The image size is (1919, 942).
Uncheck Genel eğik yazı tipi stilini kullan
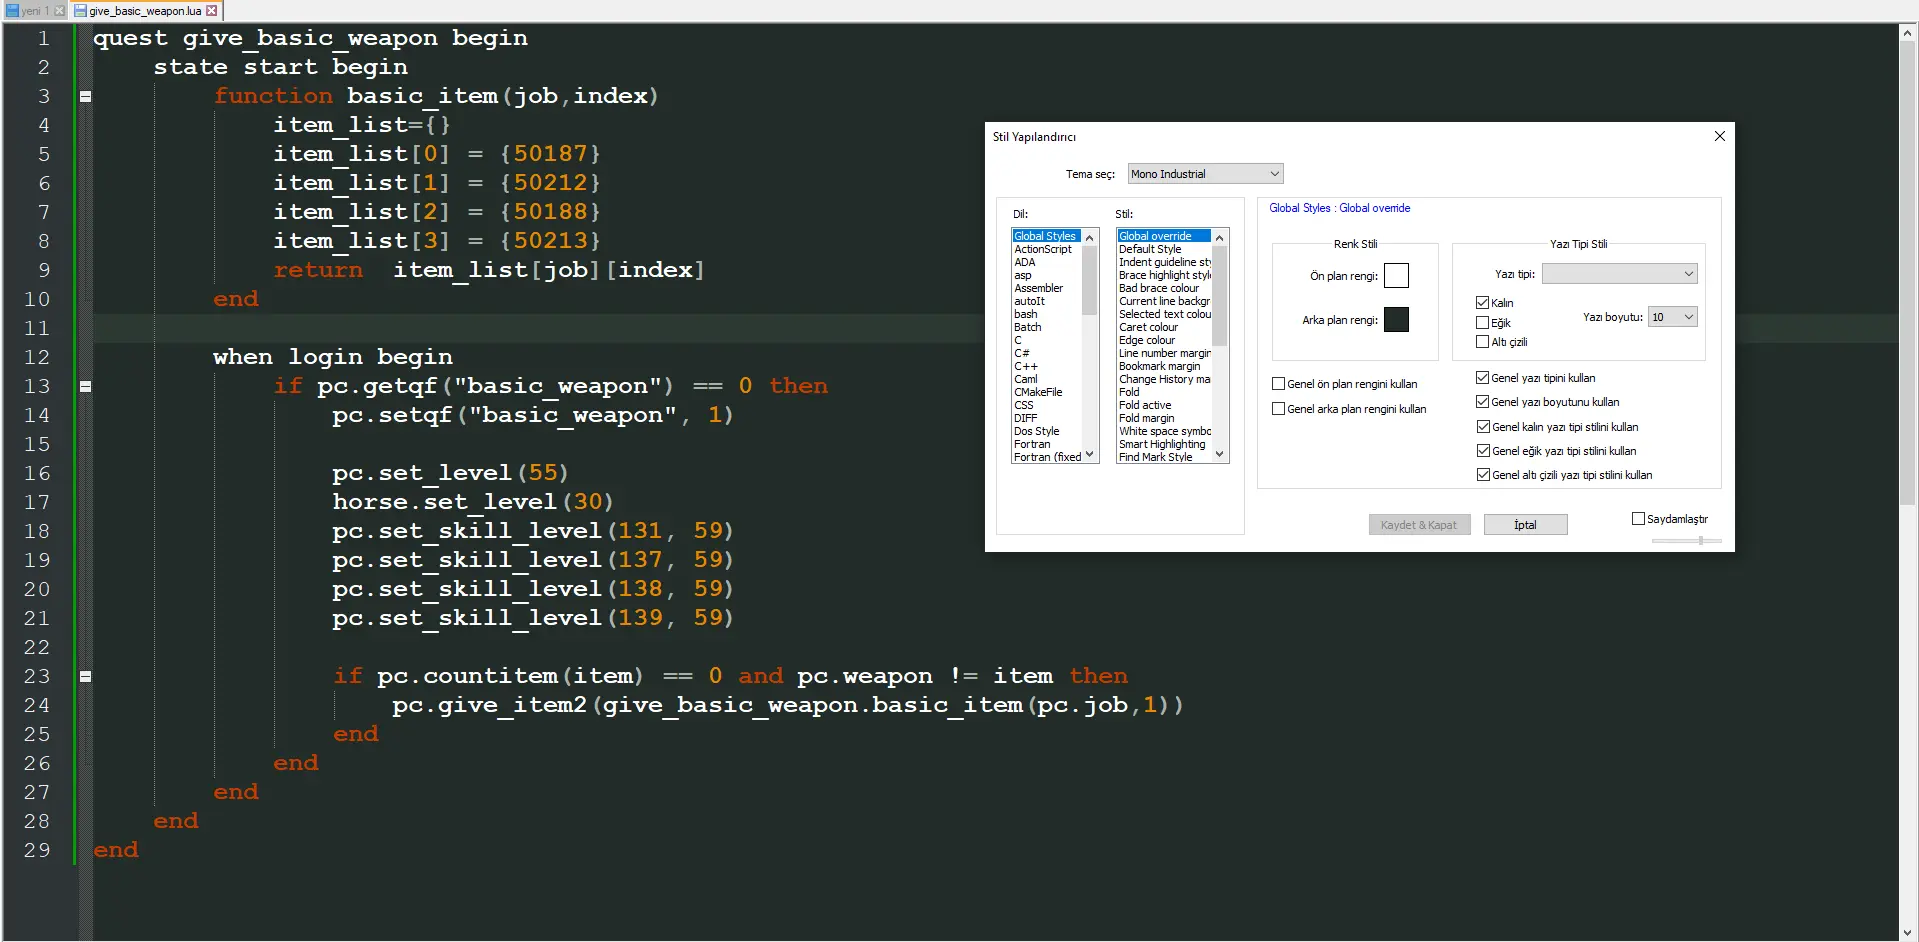pyautogui.click(x=1483, y=451)
